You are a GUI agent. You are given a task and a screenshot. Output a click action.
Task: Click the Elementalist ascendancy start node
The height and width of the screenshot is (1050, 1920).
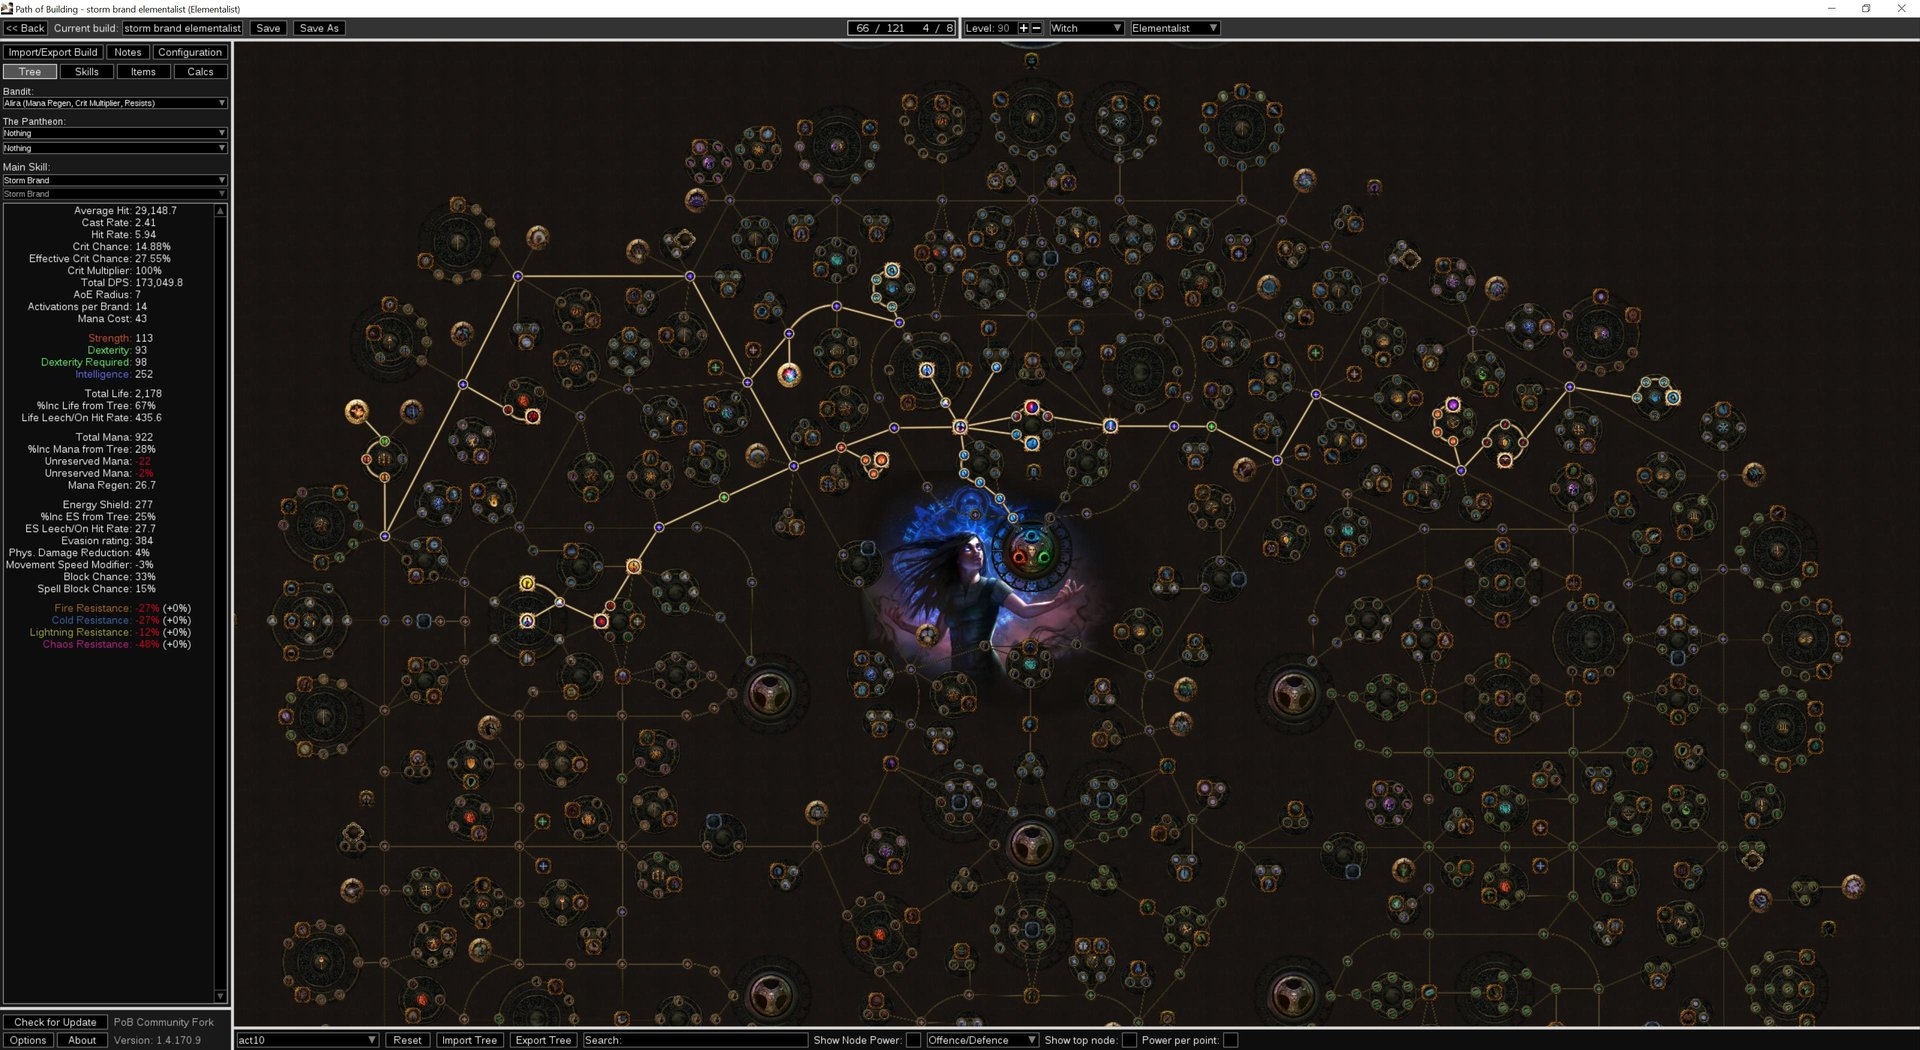[1031, 552]
